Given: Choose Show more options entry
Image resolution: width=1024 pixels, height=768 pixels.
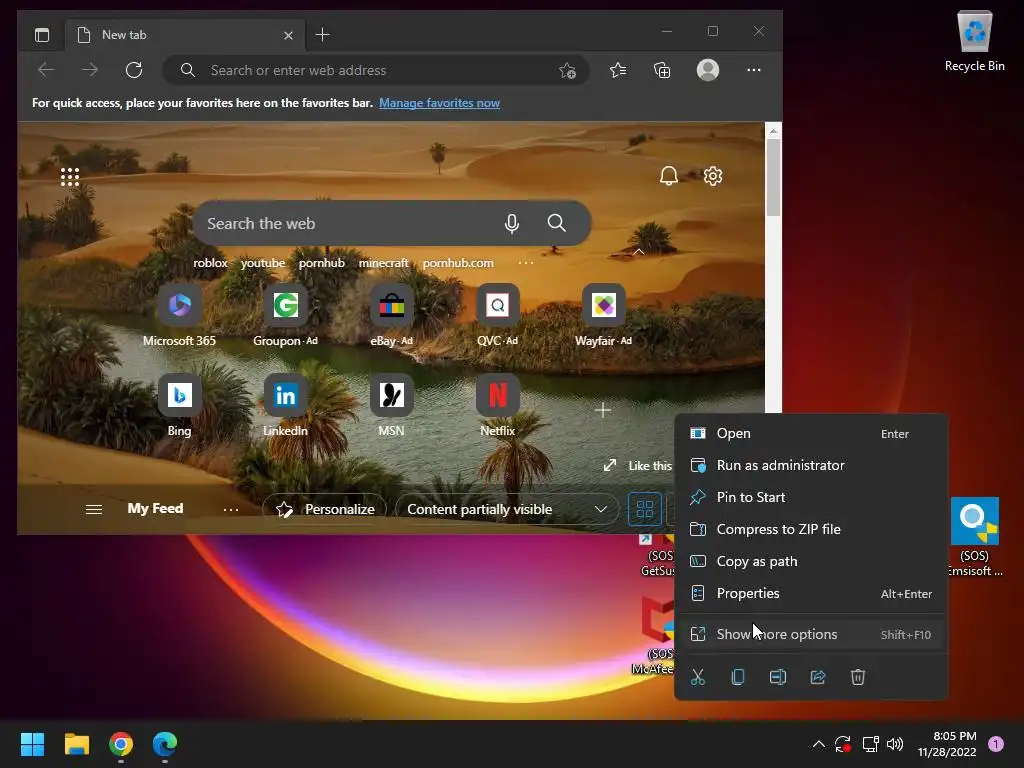Looking at the screenshot, I should (x=811, y=634).
